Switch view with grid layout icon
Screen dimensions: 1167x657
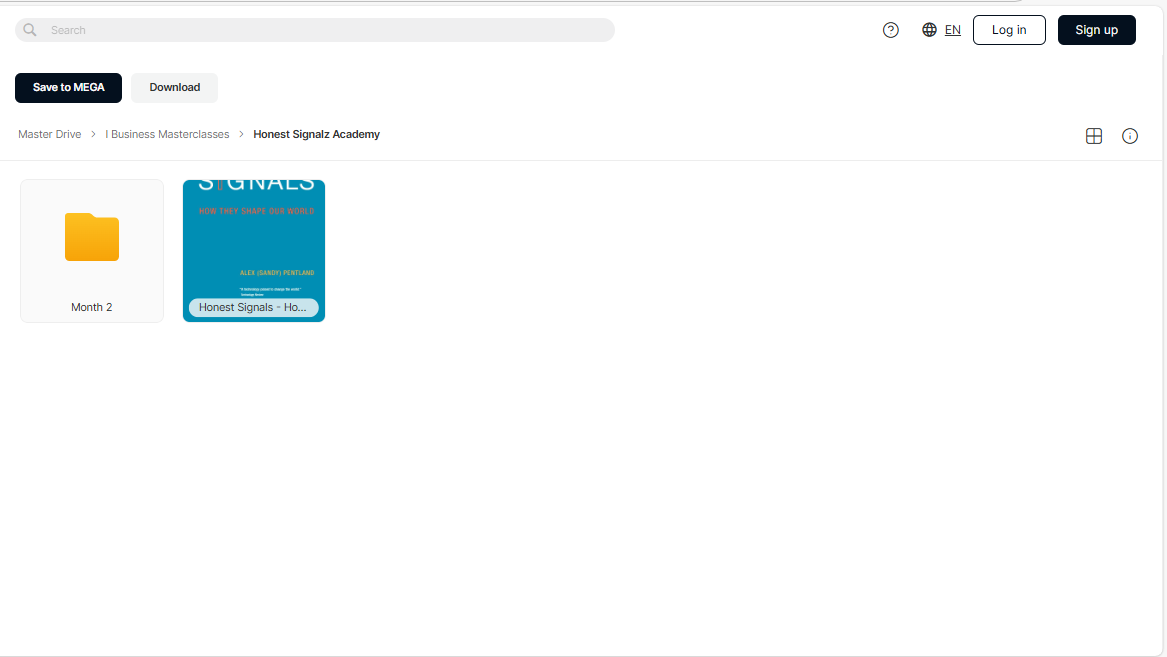1093,135
